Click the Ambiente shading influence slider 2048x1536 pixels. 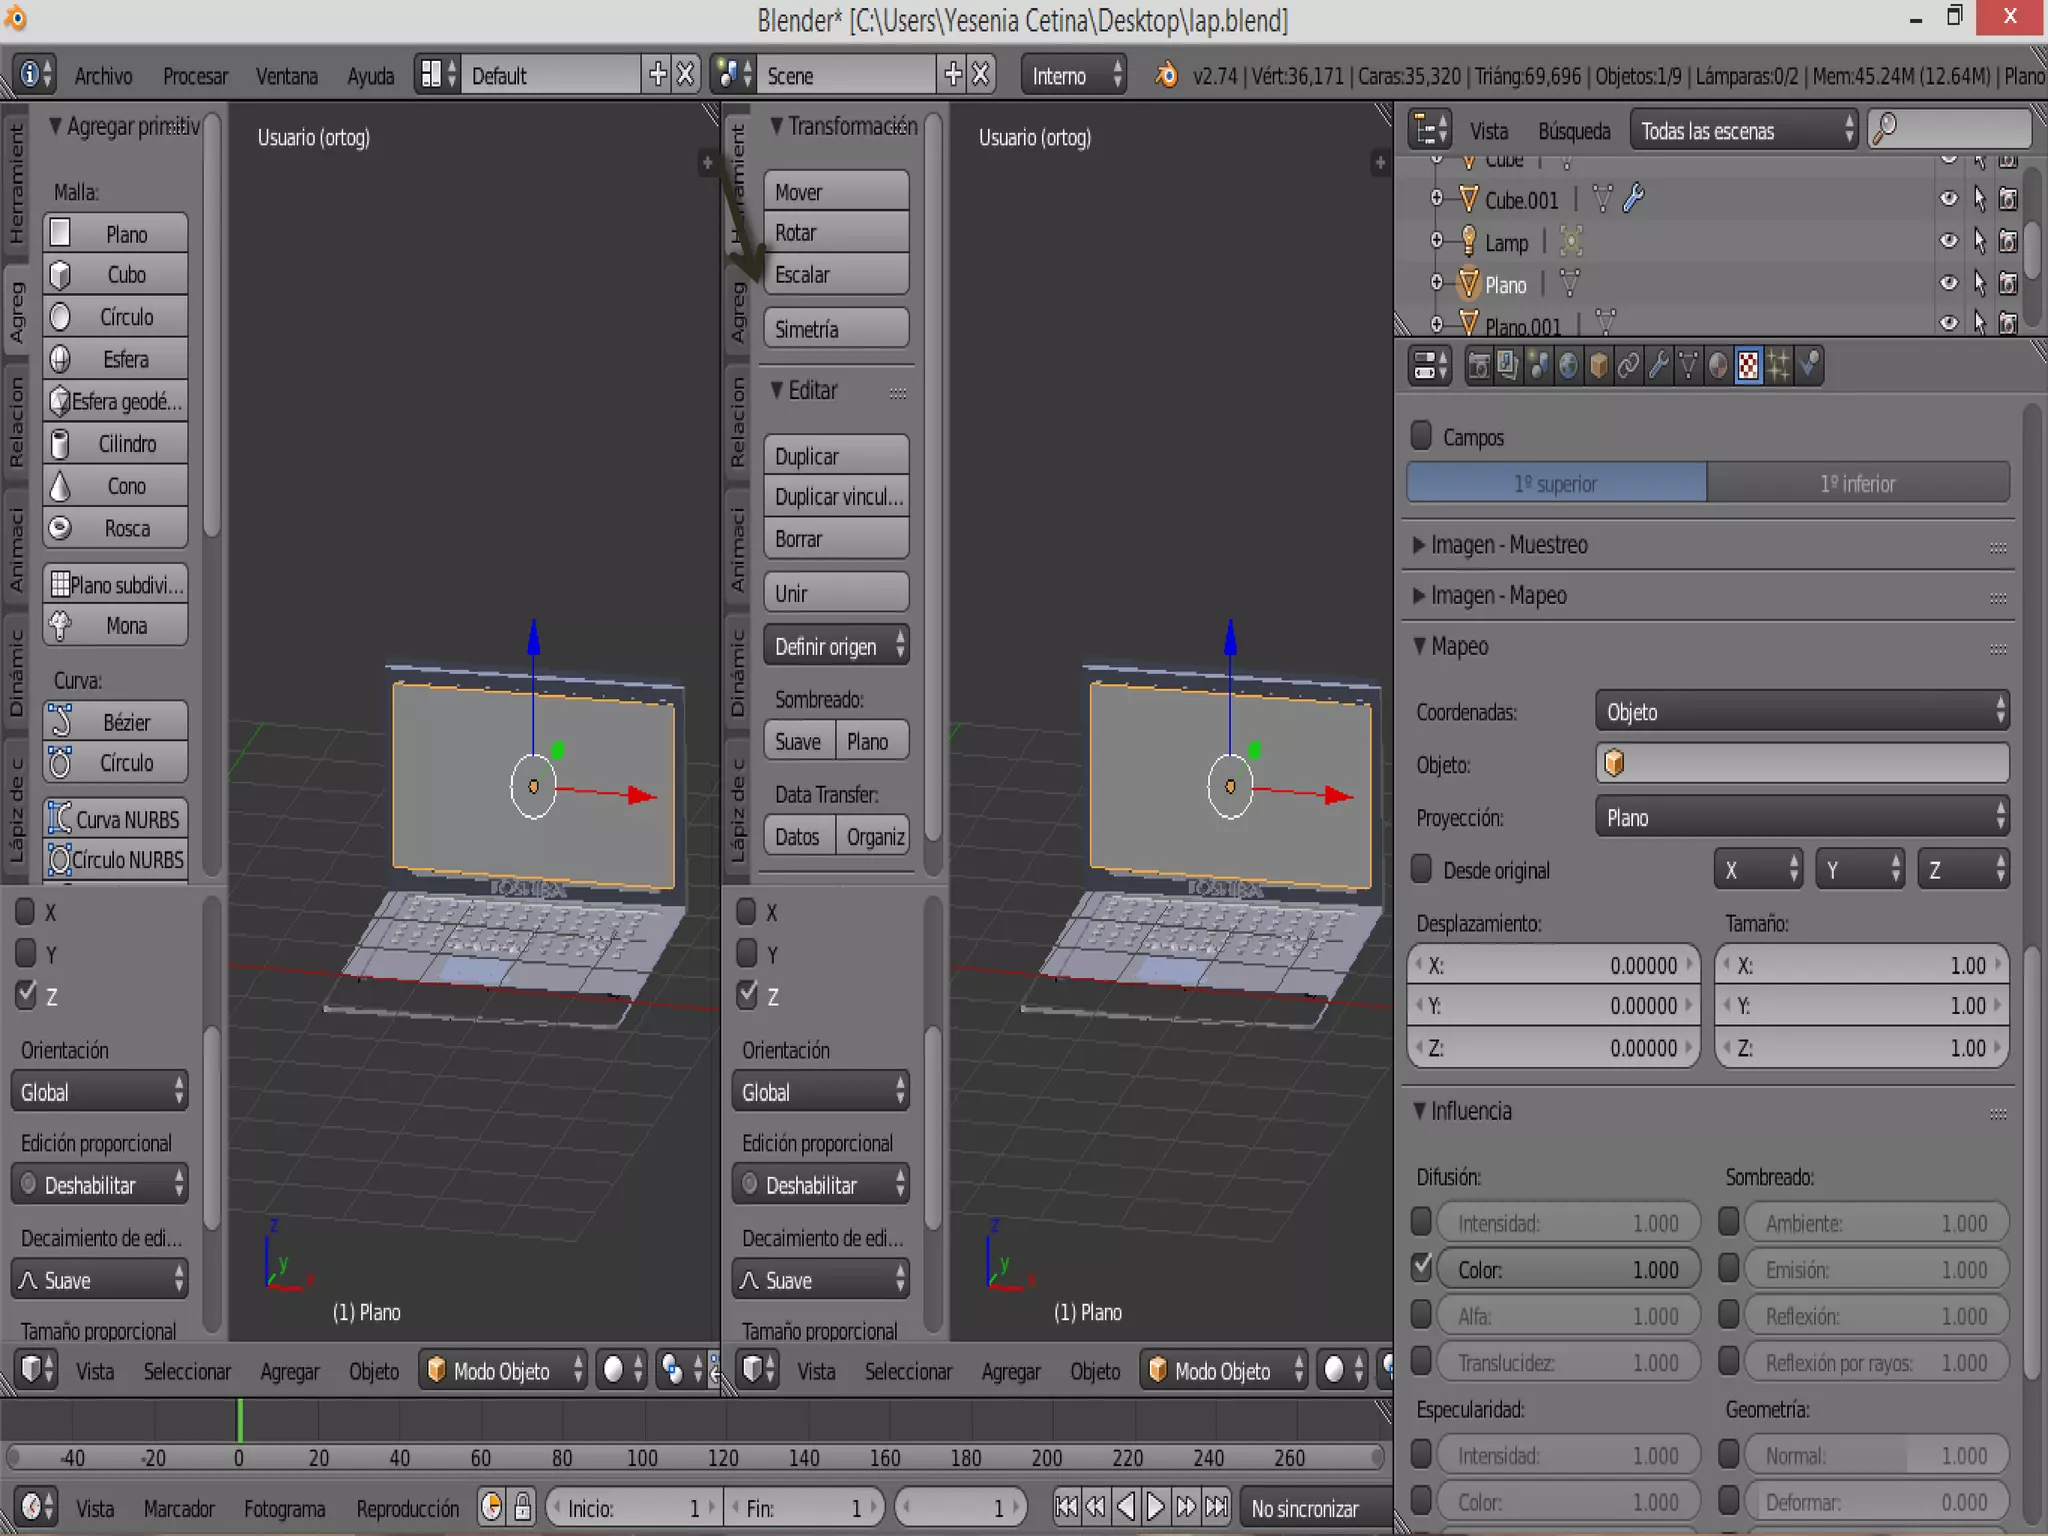click(x=1875, y=1223)
